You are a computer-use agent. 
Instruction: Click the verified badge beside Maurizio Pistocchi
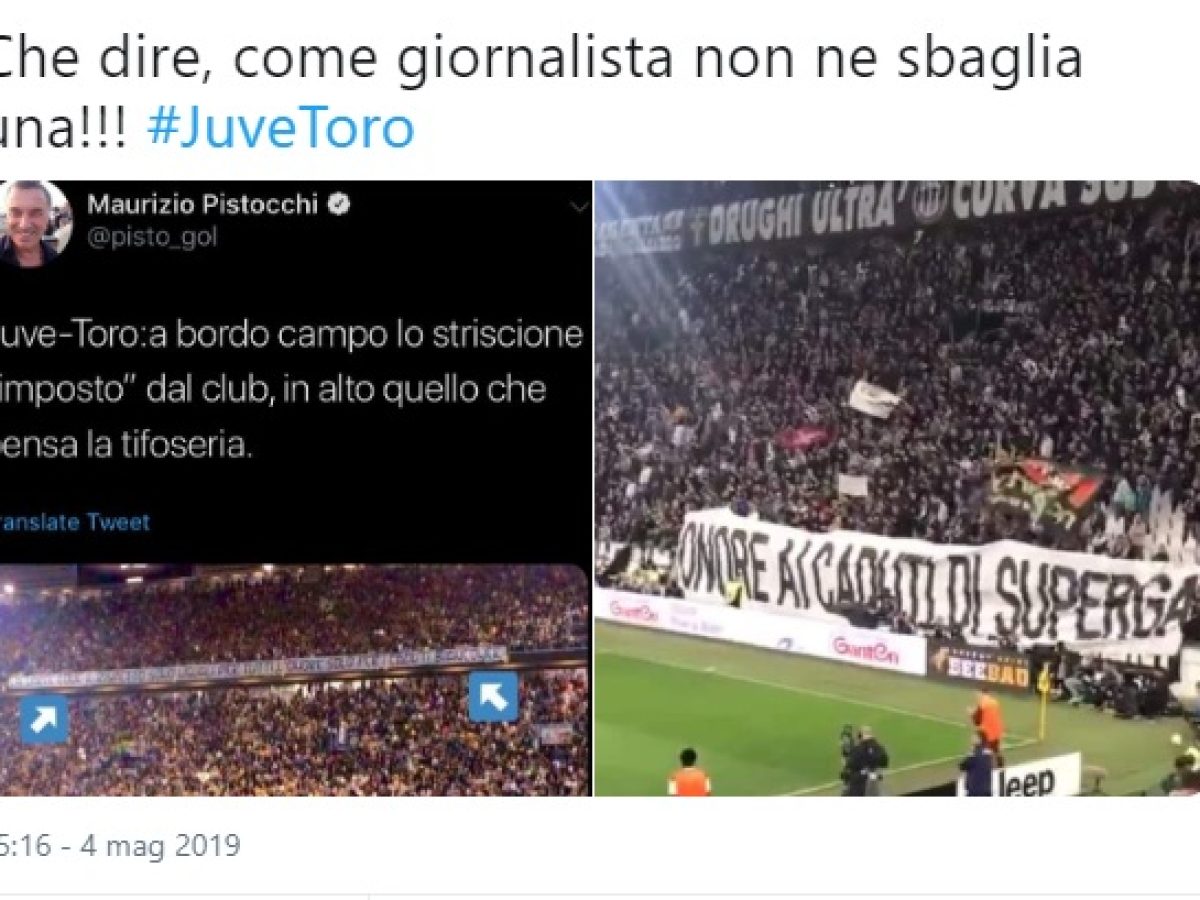click(340, 205)
